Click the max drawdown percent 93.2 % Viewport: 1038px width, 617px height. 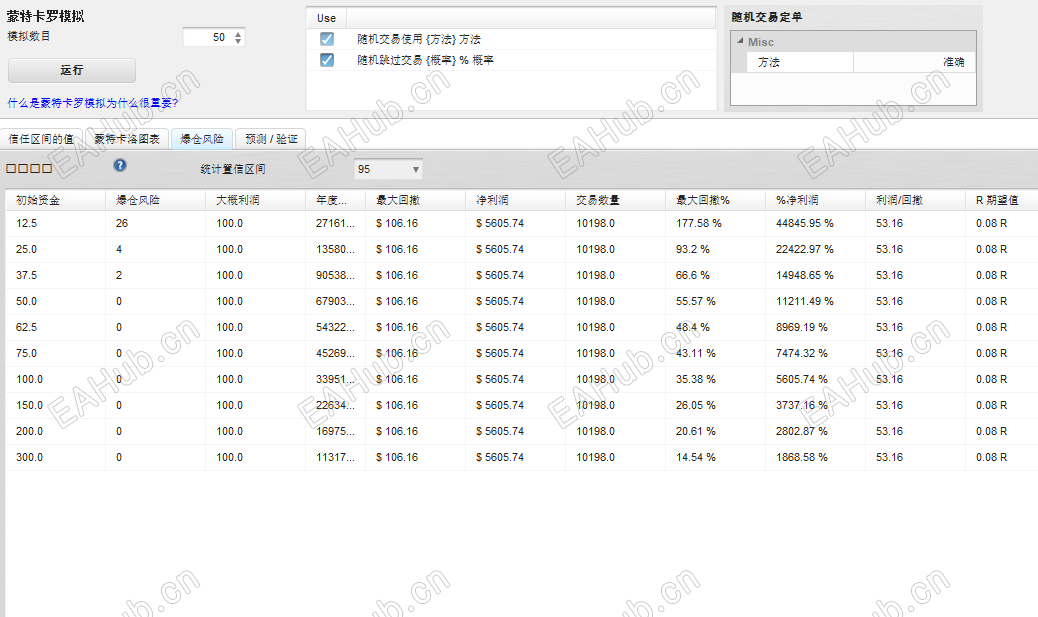tap(692, 250)
